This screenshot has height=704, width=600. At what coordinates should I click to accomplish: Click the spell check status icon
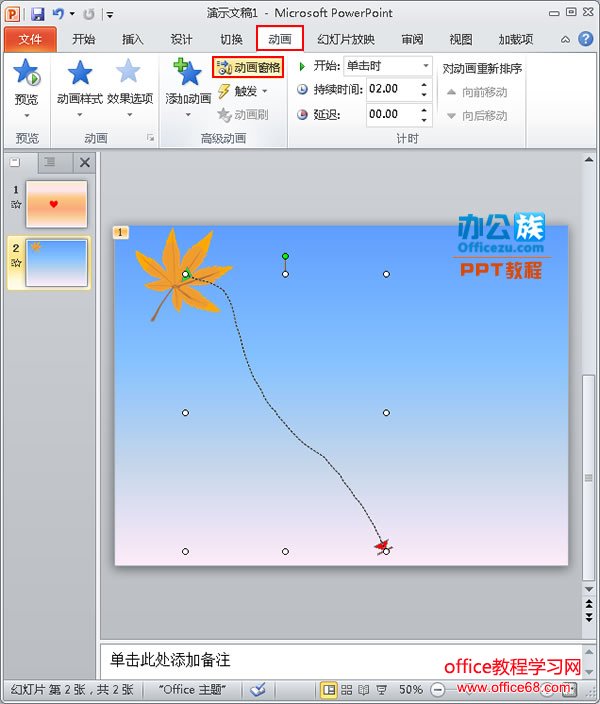[x=258, y=689]
